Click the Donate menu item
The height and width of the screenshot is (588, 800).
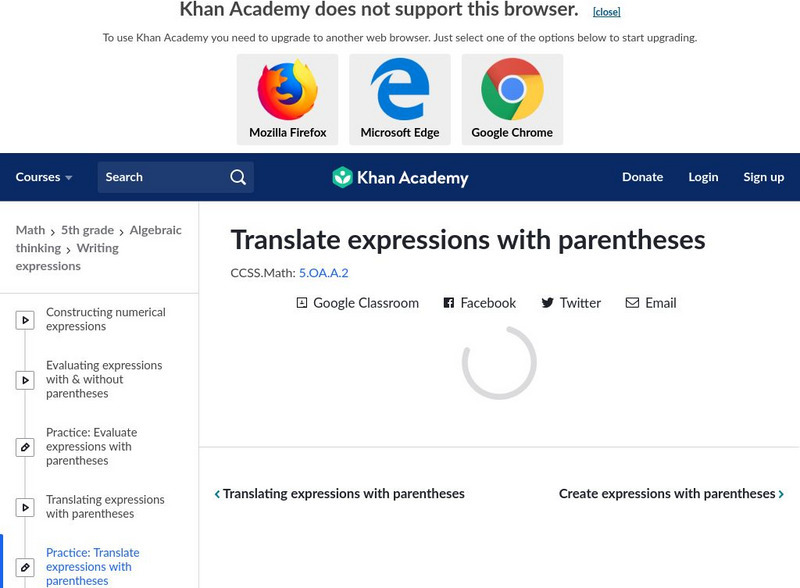click(x=642, y=176)
